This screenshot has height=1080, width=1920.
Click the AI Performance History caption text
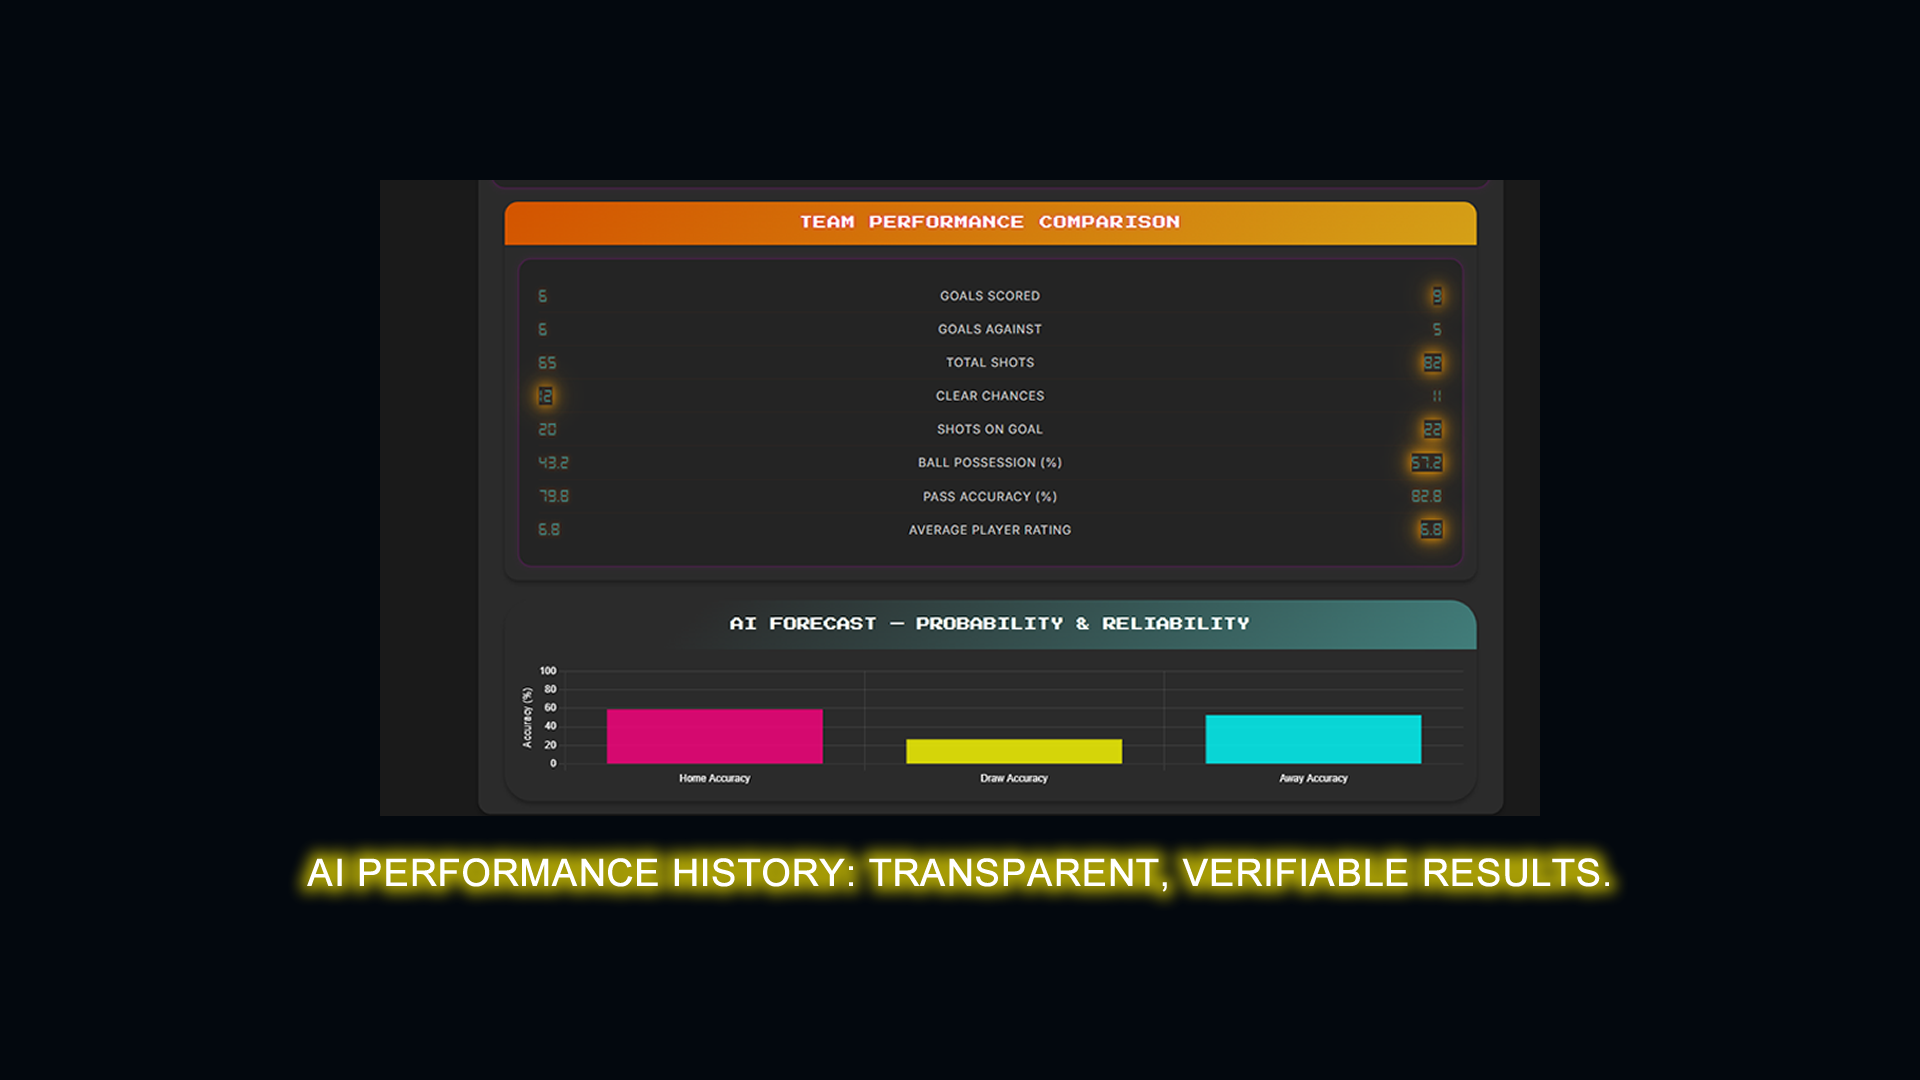pyautogui.click(x=958, y=873)
